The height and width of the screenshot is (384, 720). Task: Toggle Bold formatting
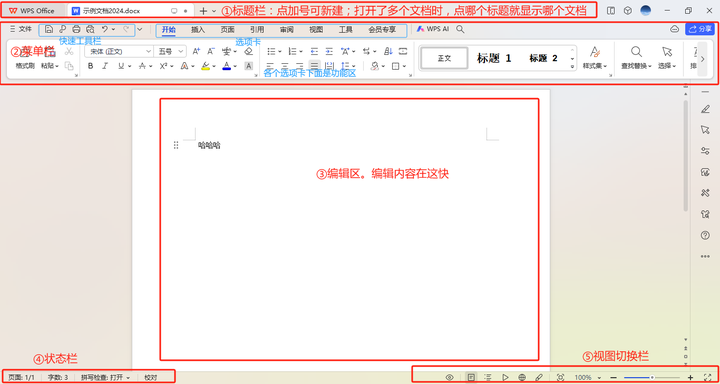[90, 66]
